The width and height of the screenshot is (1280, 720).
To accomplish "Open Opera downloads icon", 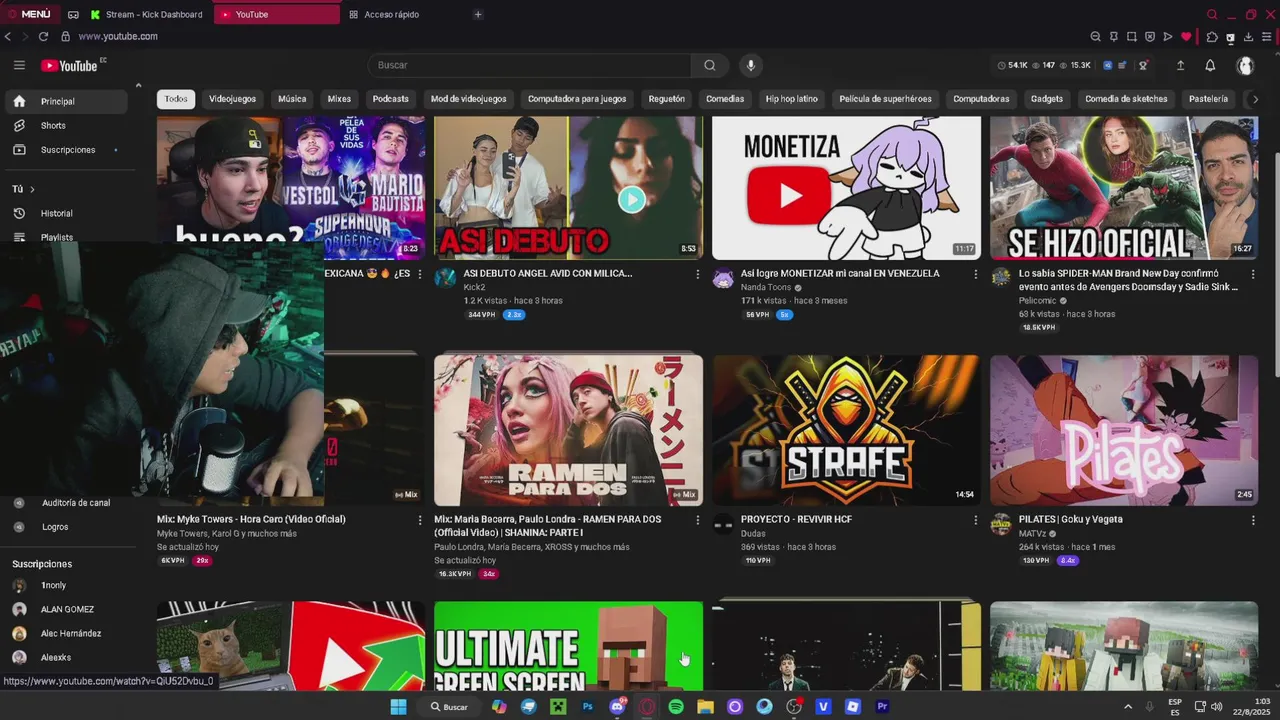I will click(x=1248, y=37).
